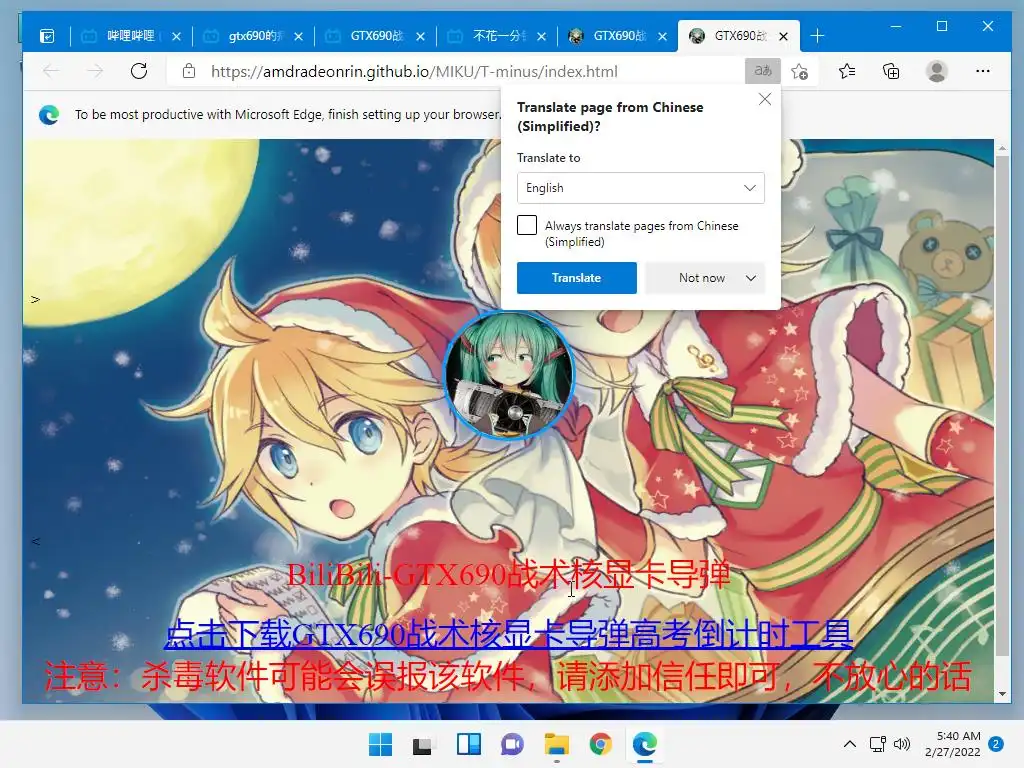Screen dimensions: 1024x768
Task: Open the Favorites list
Action: coord(847,71)
